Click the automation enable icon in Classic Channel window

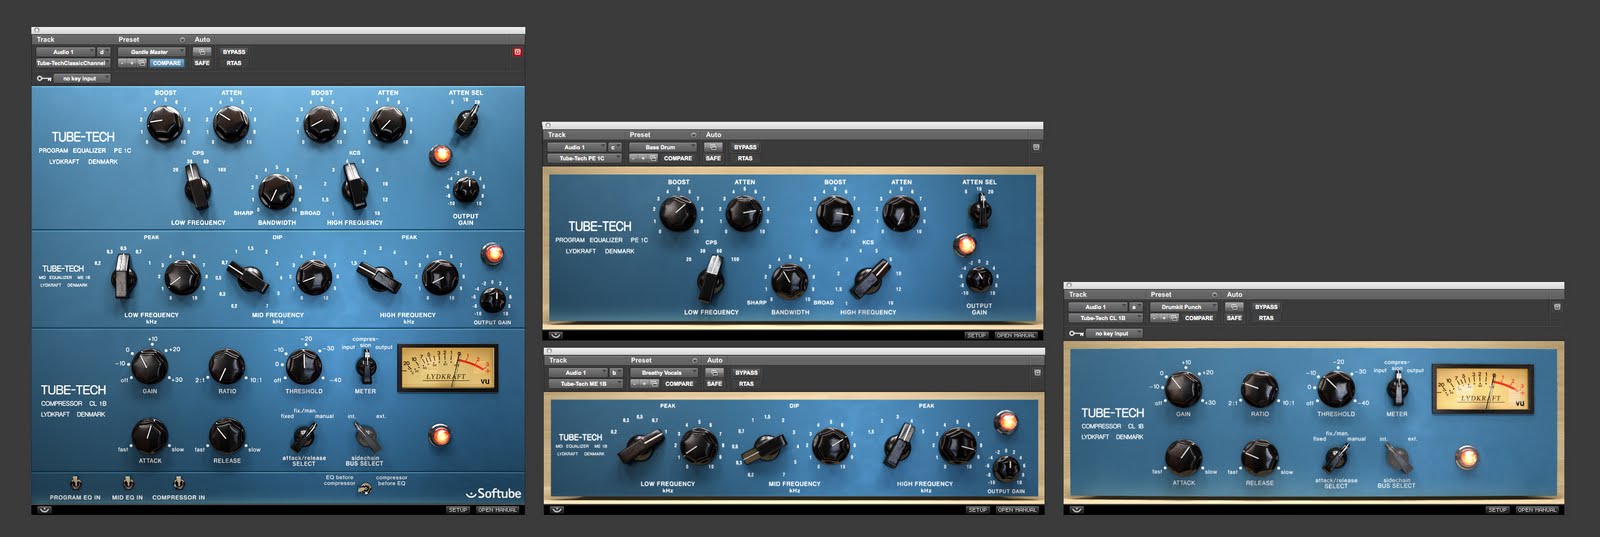coord(202,52)
